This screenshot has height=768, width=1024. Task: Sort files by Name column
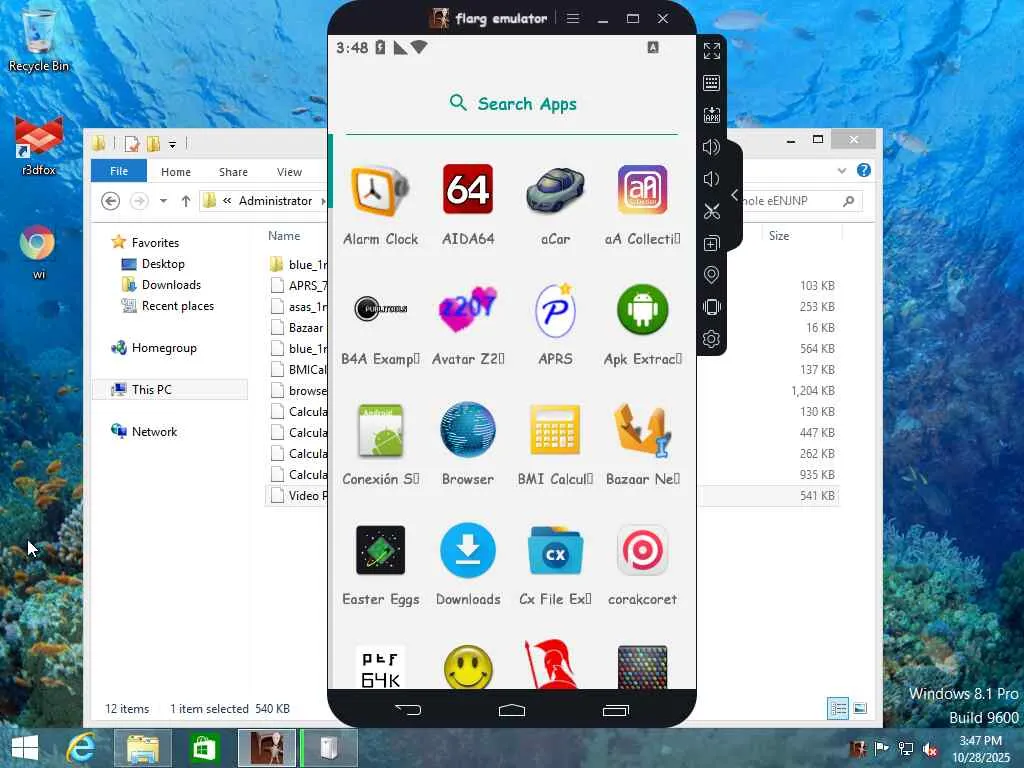[284, 236]
